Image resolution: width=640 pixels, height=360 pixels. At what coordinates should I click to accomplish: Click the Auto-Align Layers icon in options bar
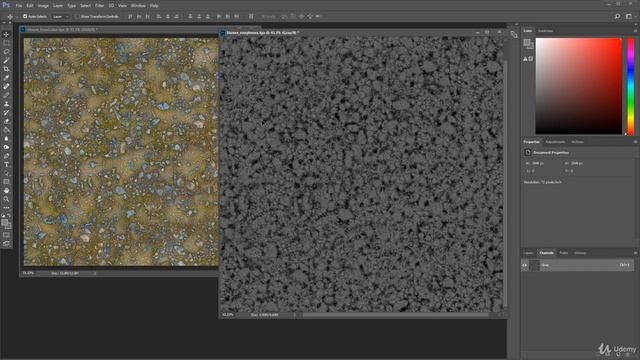point(251,16)
